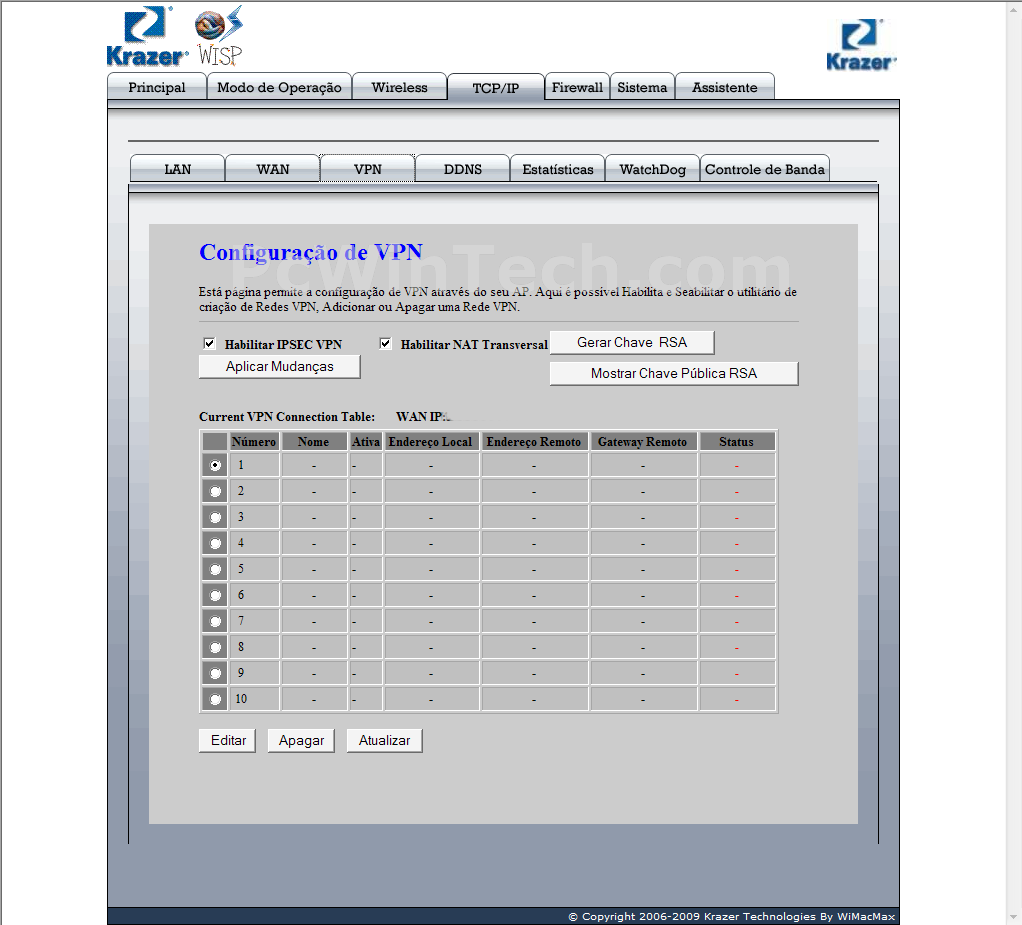
Task: Select the radio button for connection 3
Action: coord(215,518)
